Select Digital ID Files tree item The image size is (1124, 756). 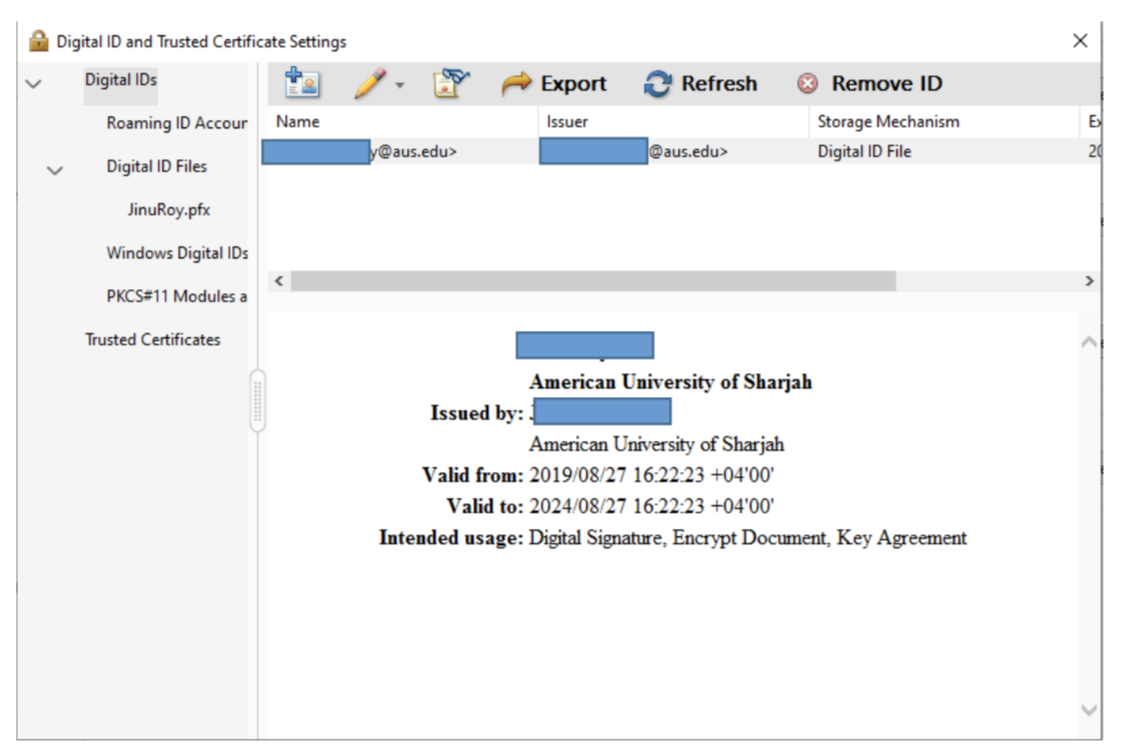[x=156, y=166]
